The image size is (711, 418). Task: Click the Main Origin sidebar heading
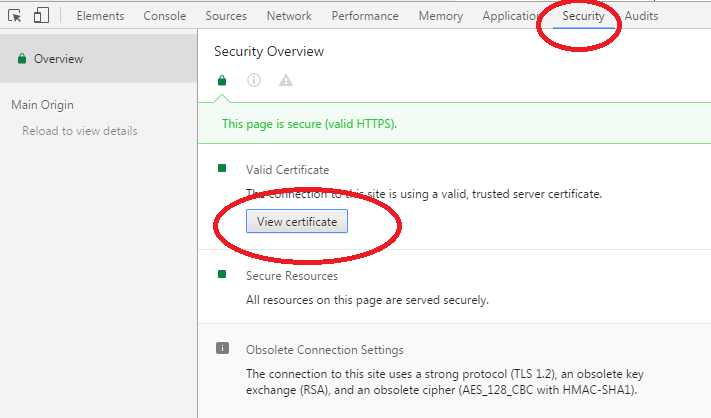[x=42, y=105]
